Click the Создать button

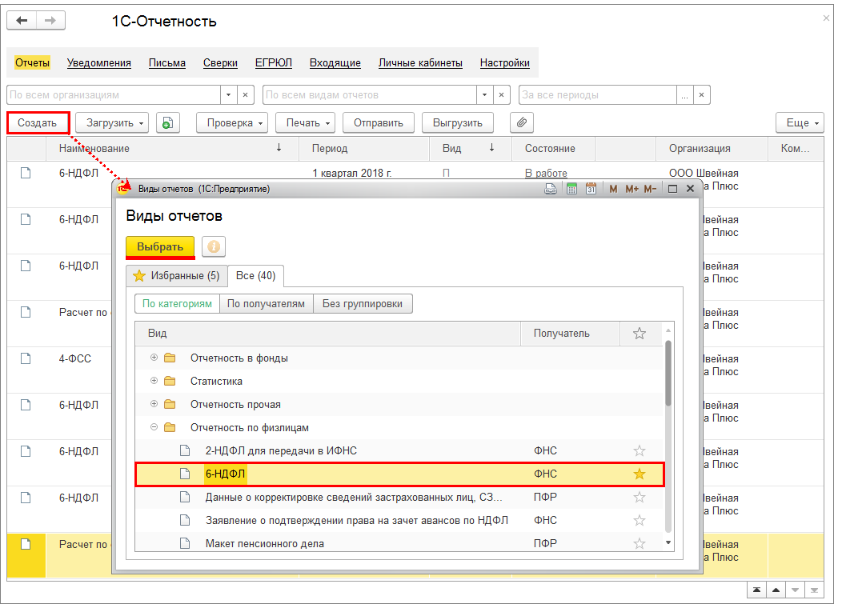pos(37,123)
